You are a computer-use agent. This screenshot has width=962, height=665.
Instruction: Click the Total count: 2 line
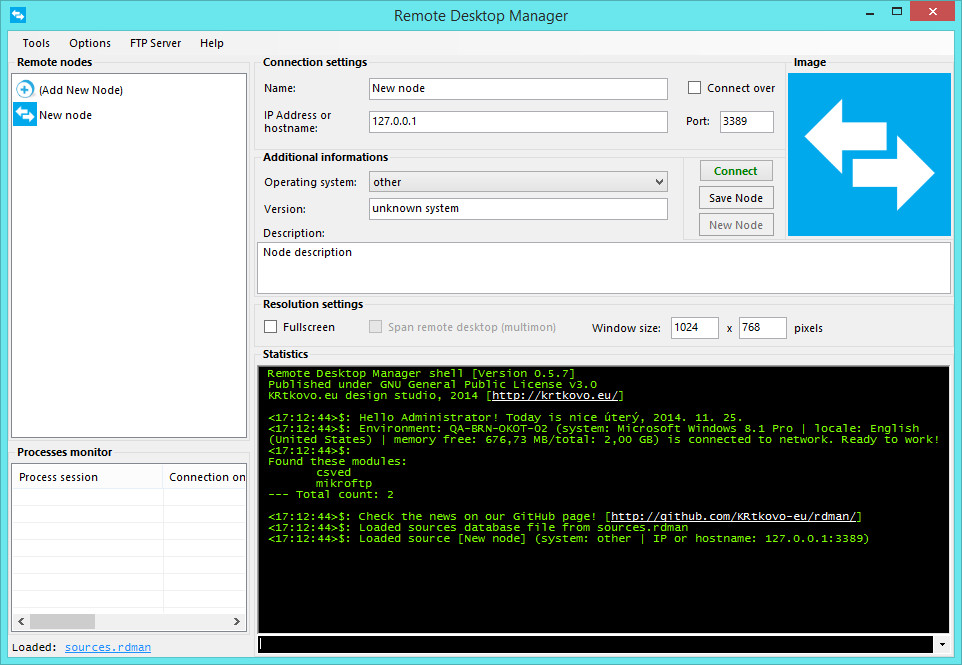331,494
